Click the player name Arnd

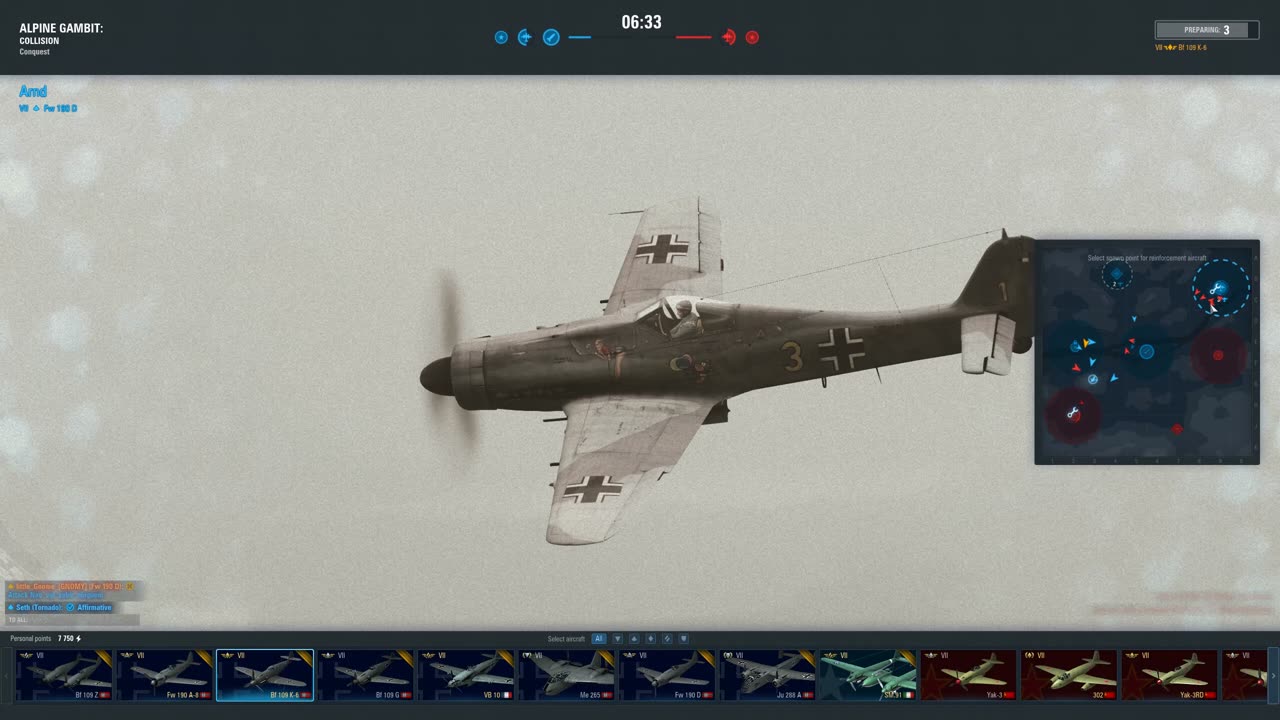pos(33,91)
